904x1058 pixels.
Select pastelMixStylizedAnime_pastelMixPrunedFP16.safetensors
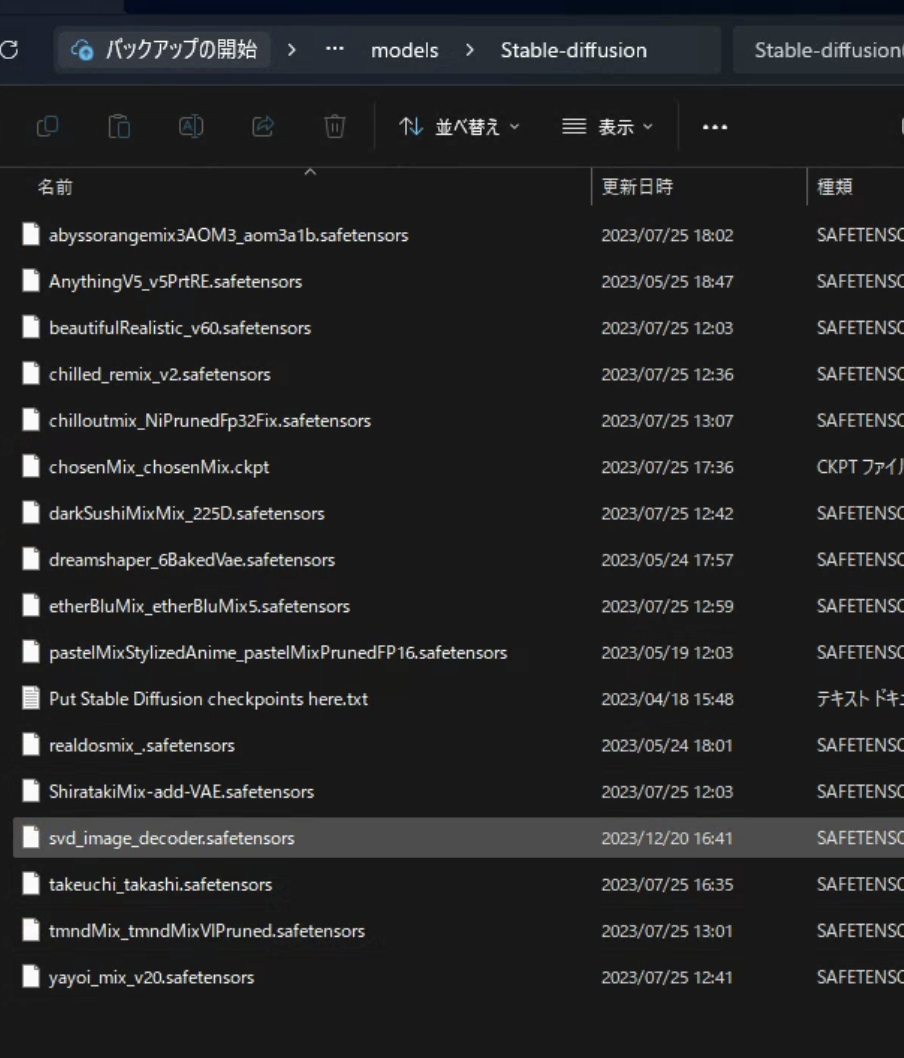tap(278, 653)
